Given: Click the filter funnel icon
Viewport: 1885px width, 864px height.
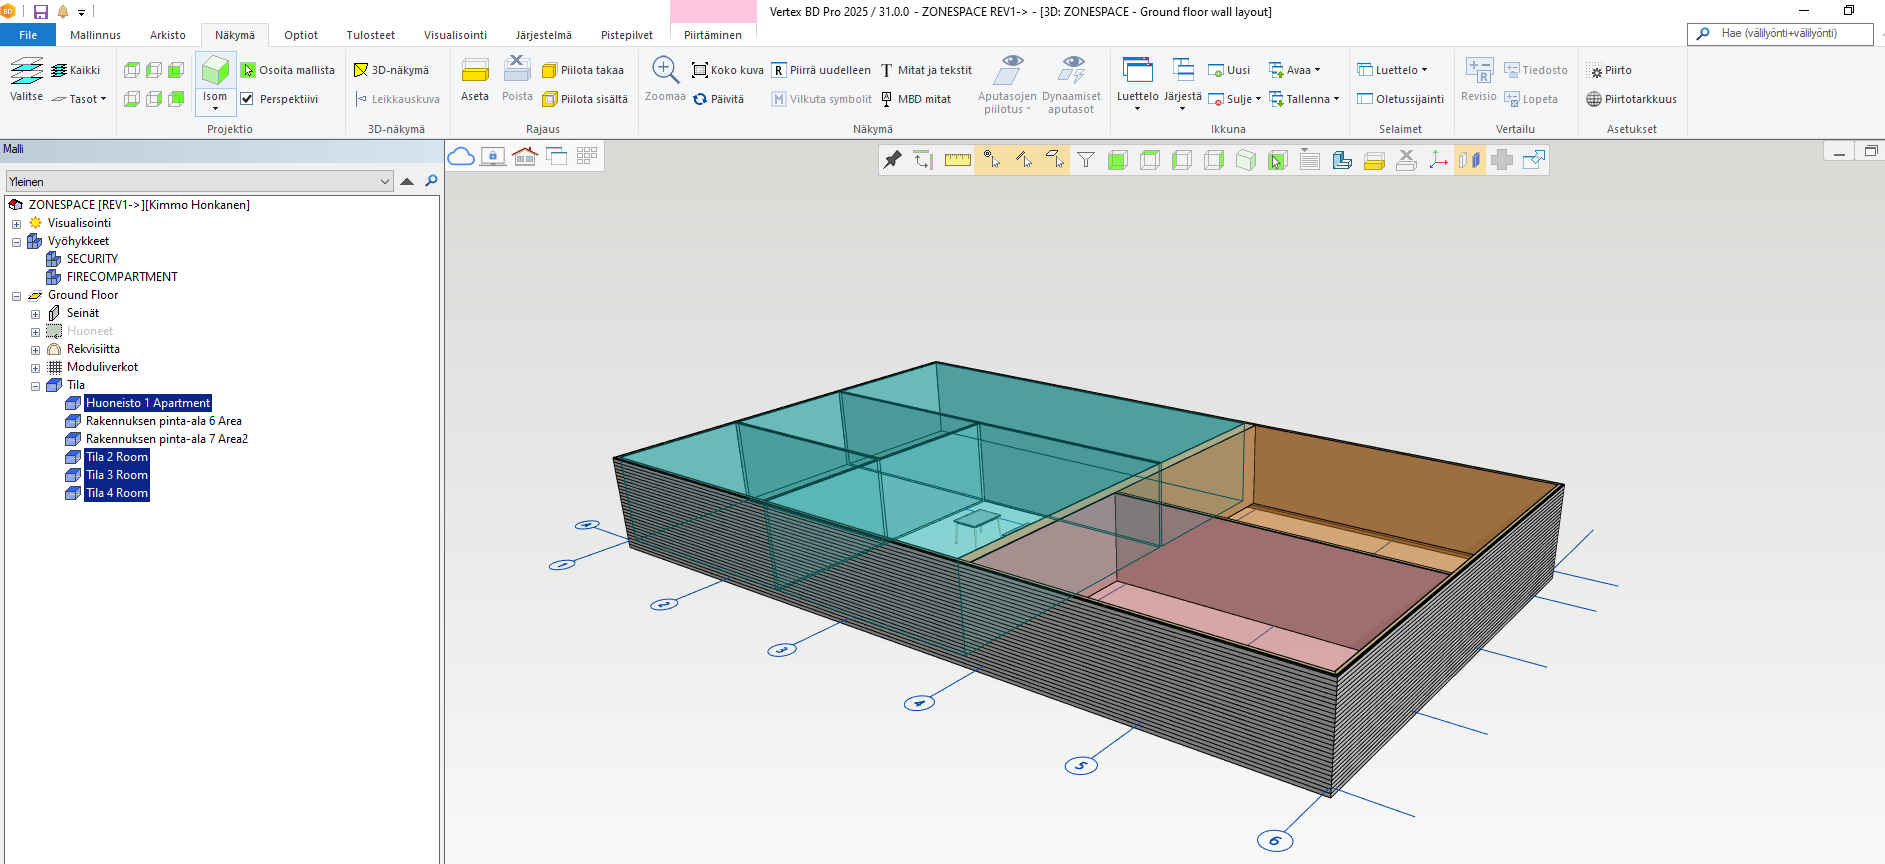Looking at the screenshot, I should 1086,160.
